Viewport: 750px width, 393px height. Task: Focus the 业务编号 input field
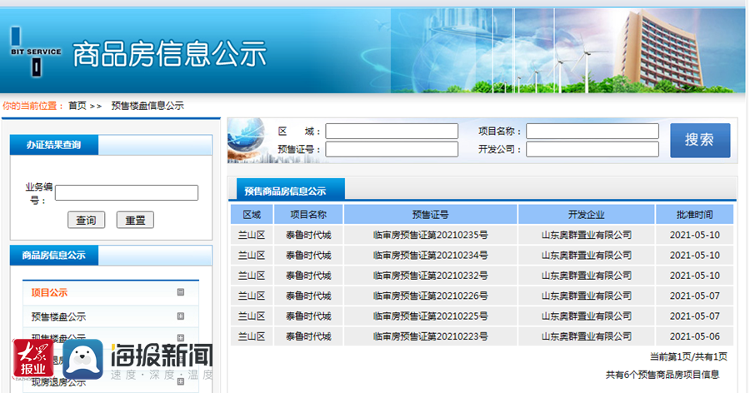coord(126,193)
